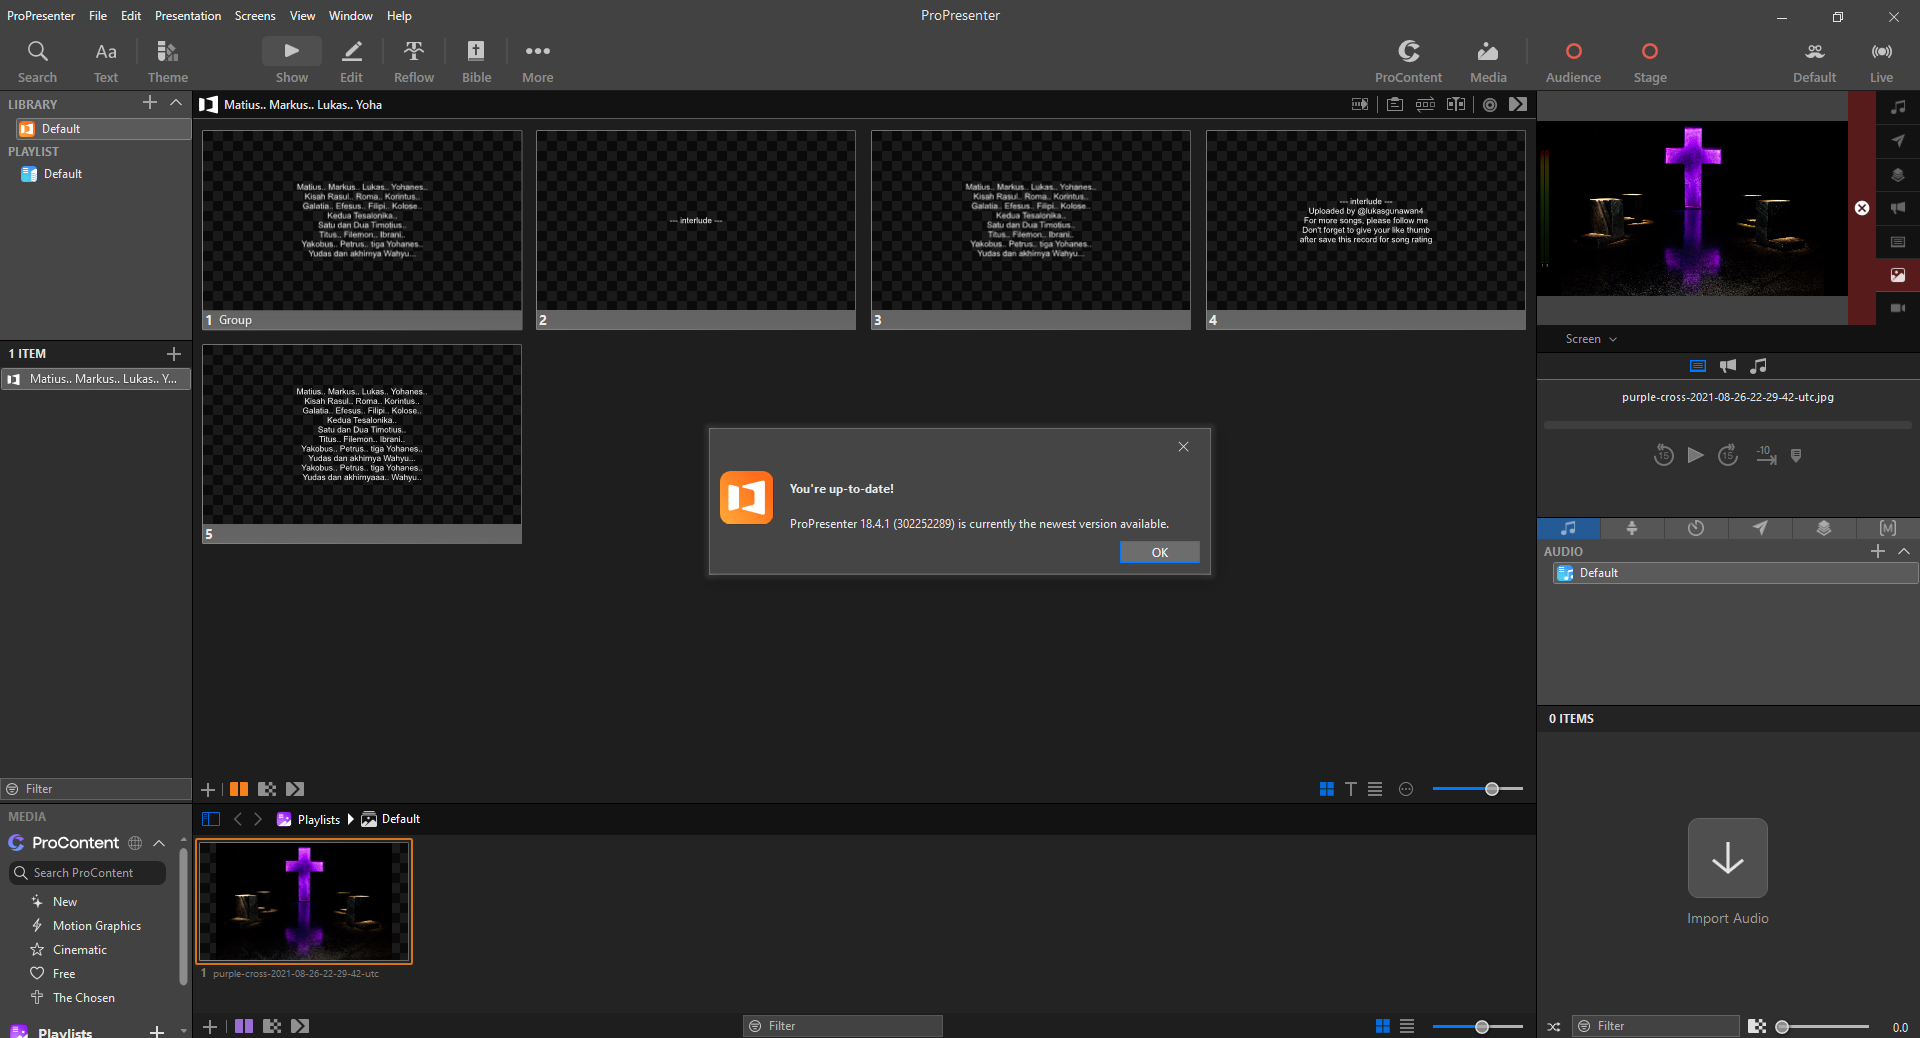Close the update dialog with X

(1183, 447)
